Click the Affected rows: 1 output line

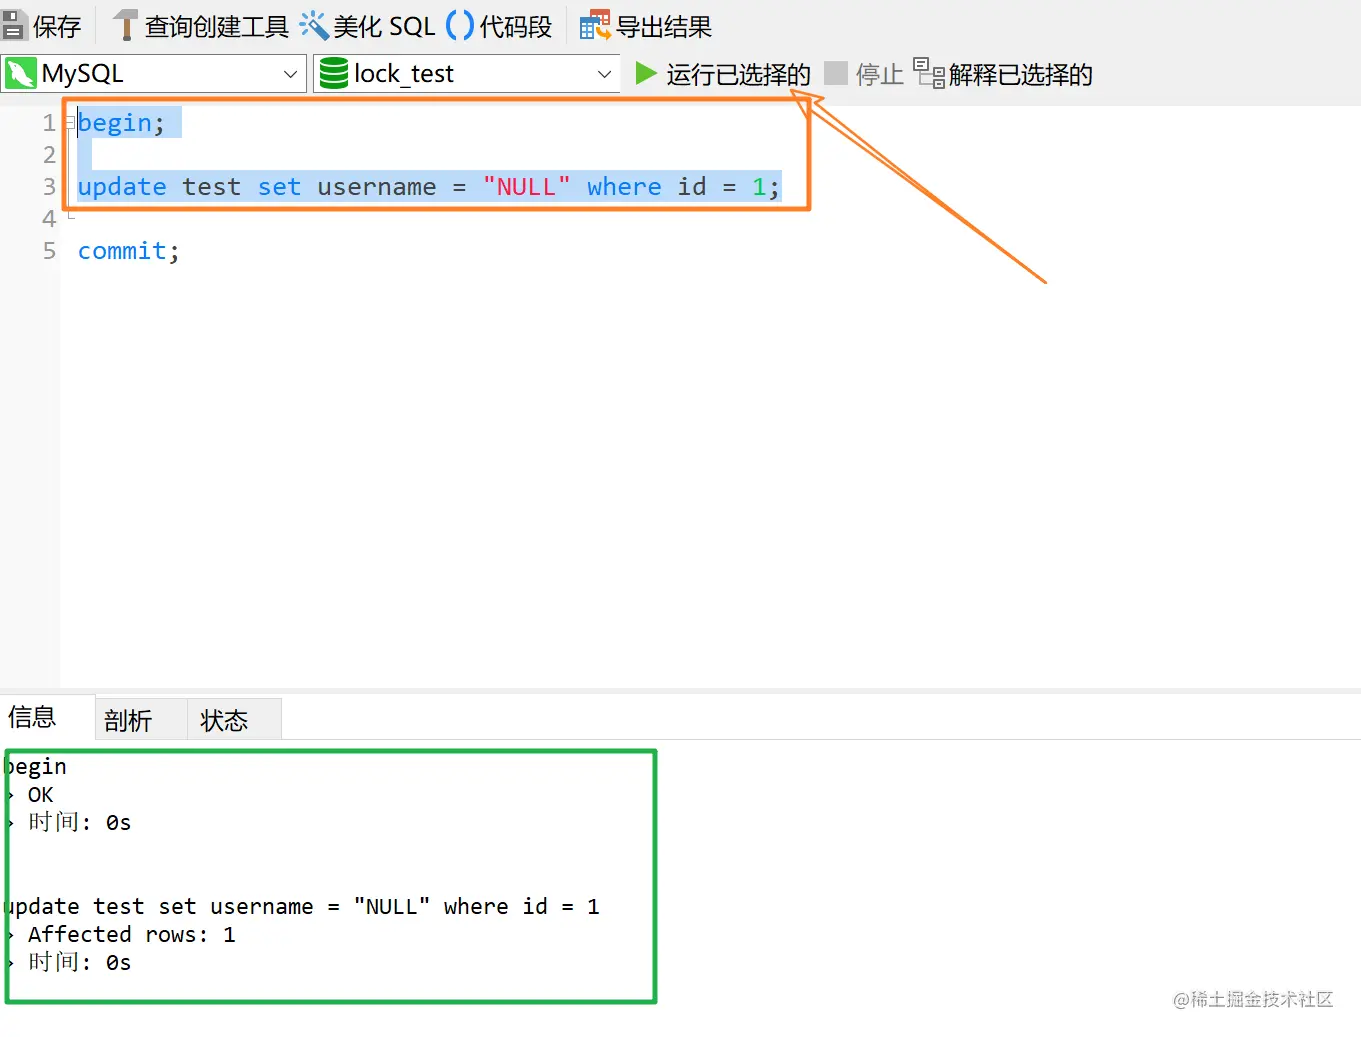[131, 934]
